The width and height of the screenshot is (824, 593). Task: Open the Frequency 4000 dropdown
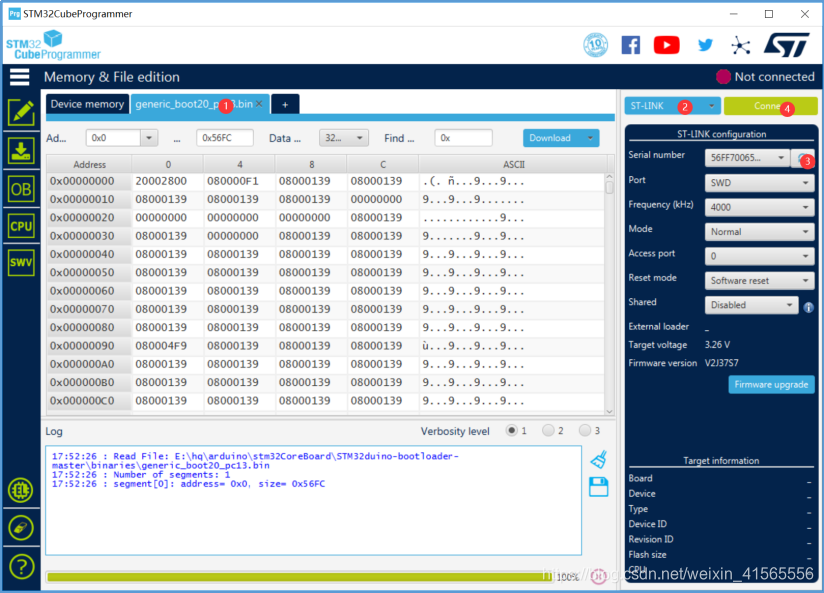(759, 207)
